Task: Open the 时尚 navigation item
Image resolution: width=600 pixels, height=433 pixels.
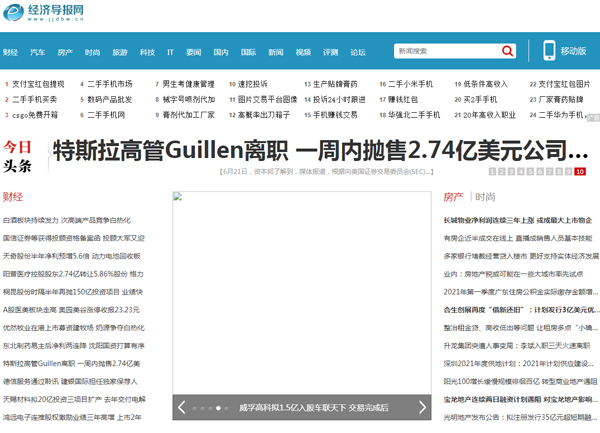Action: pos(92,52)
